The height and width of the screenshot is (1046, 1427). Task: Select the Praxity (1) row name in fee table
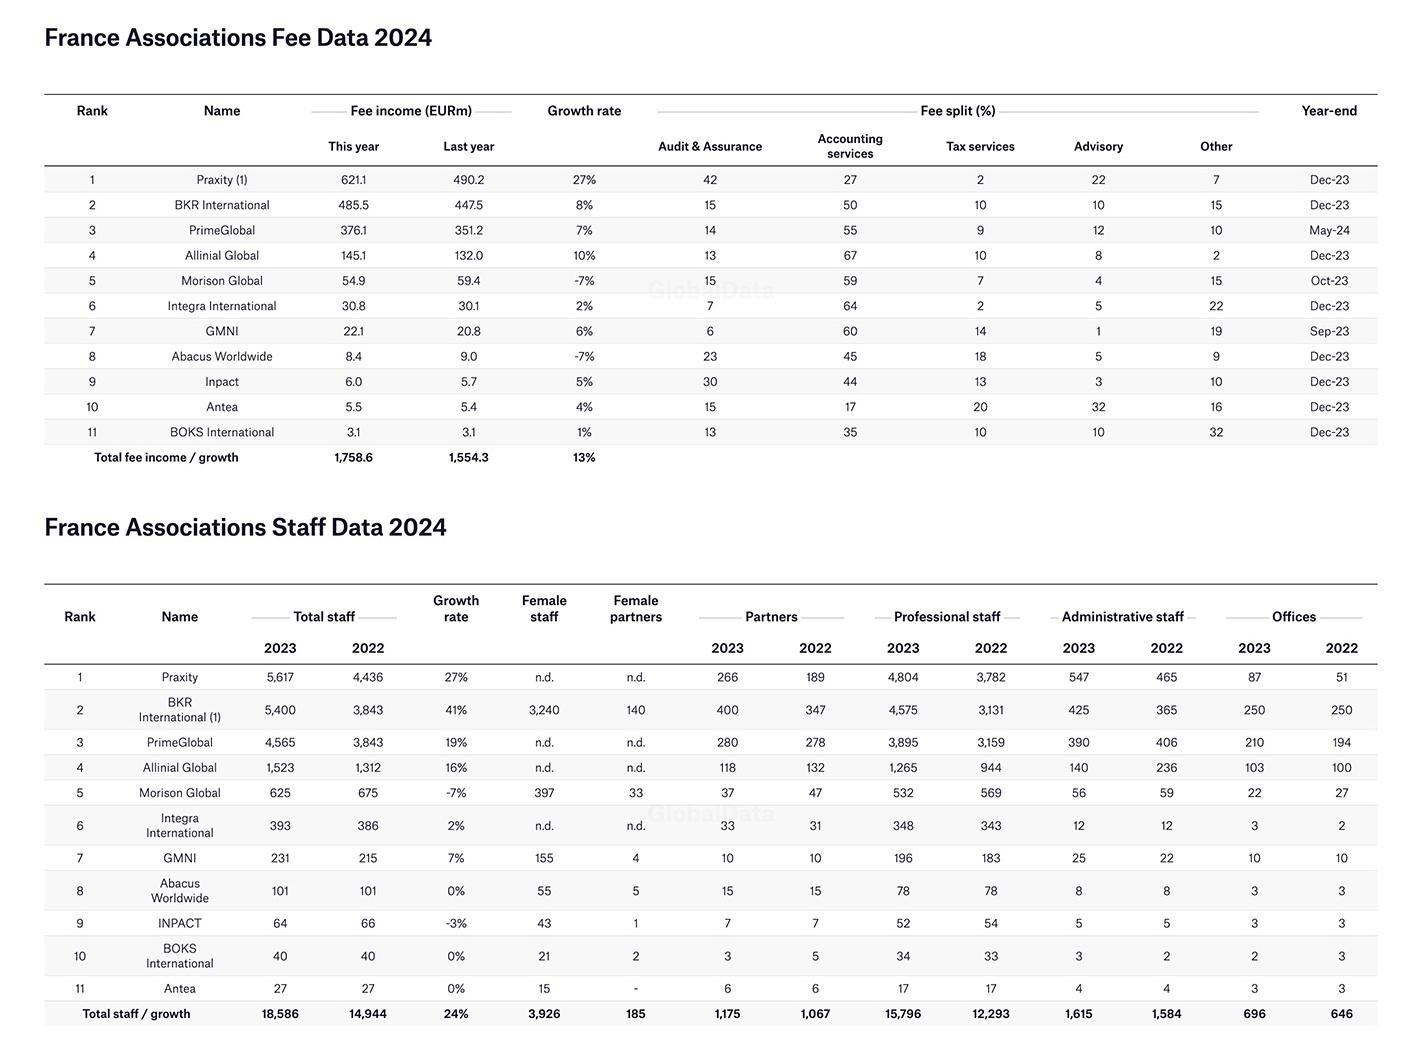(222, 180)
